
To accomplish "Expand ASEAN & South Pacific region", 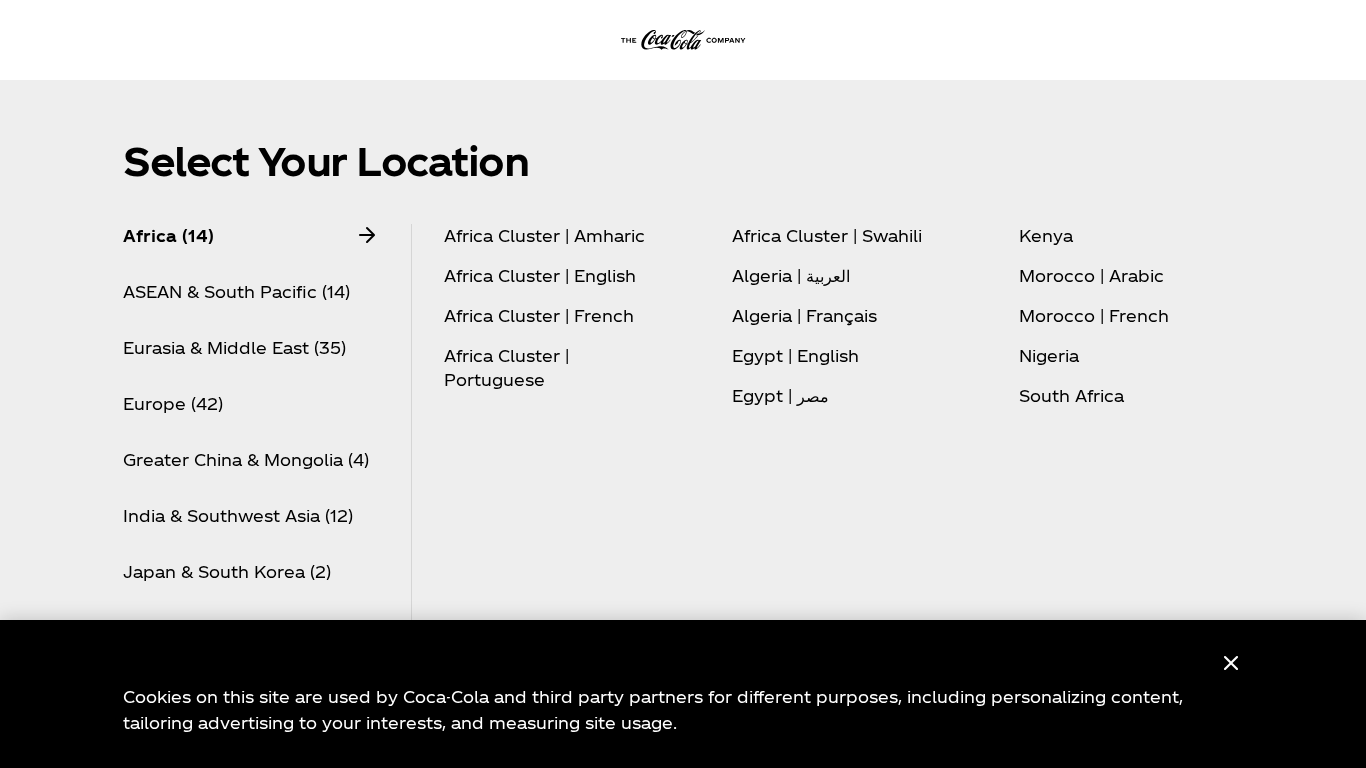I will [236, 293].
